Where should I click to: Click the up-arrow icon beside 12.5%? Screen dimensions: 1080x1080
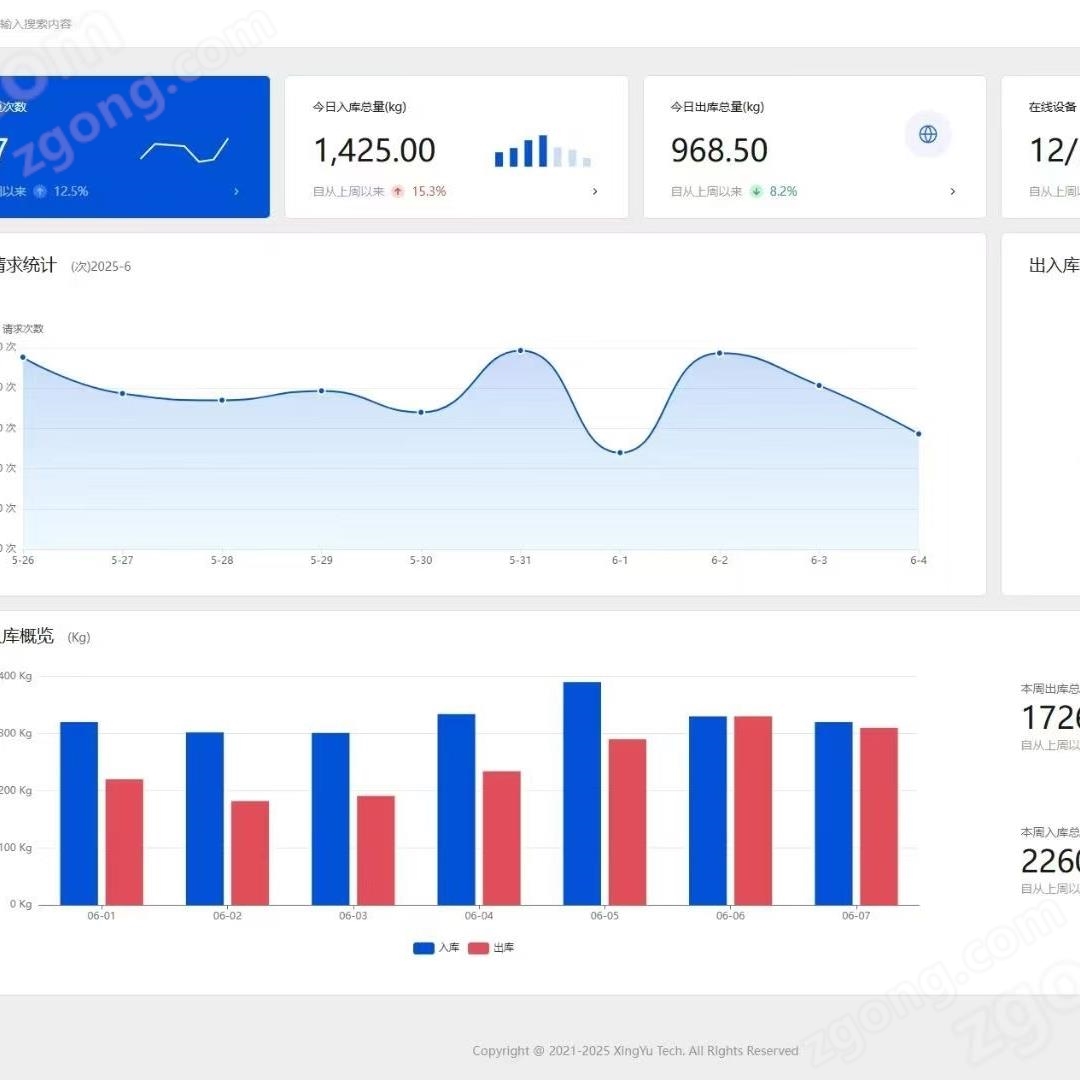click(40, 191)
